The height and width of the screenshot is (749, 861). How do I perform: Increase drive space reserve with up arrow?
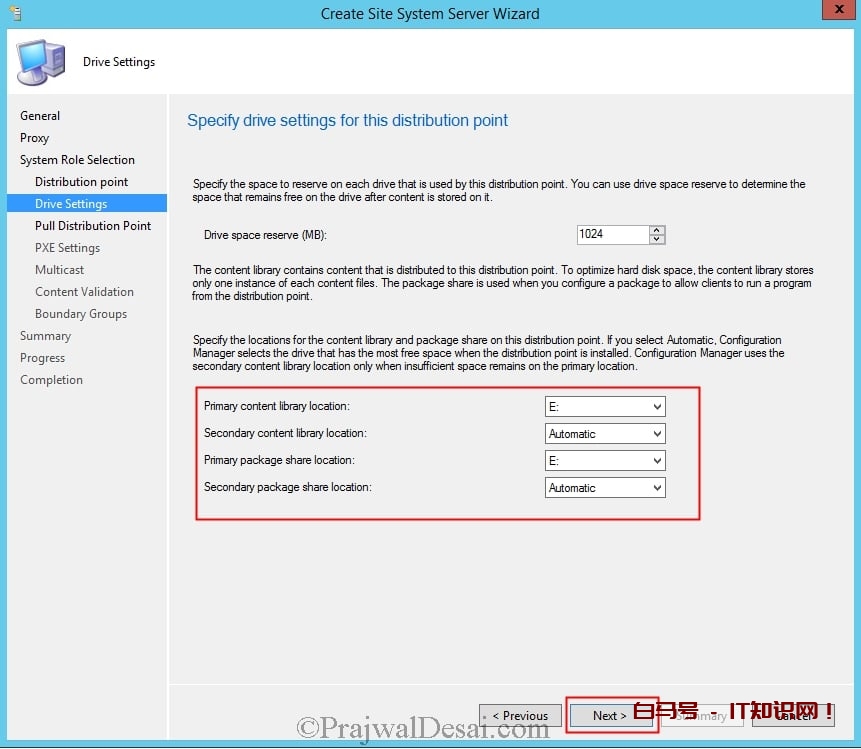pyautogui.click(x=657, y=230)
